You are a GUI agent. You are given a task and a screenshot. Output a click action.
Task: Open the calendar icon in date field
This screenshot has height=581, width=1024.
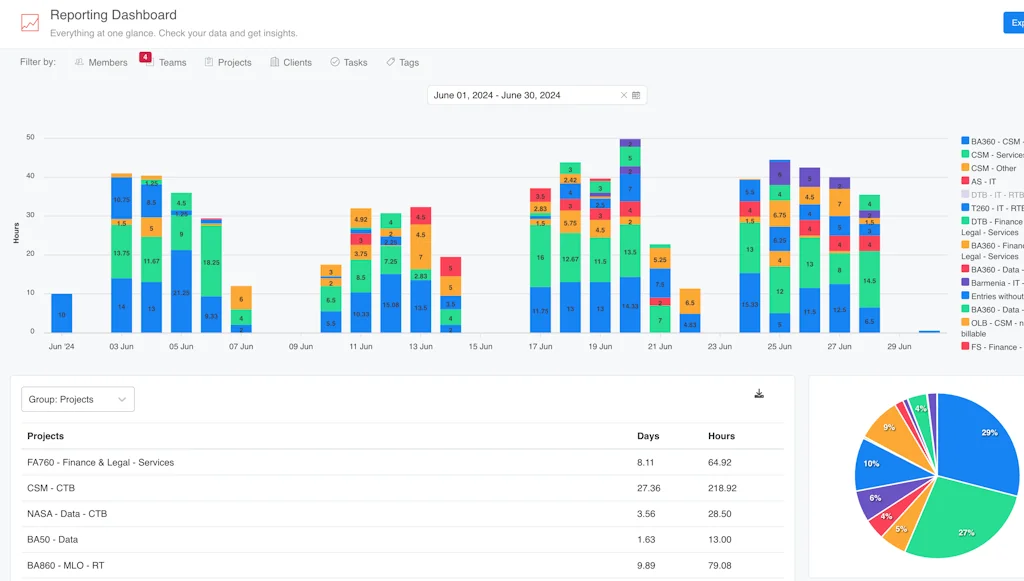636,96
